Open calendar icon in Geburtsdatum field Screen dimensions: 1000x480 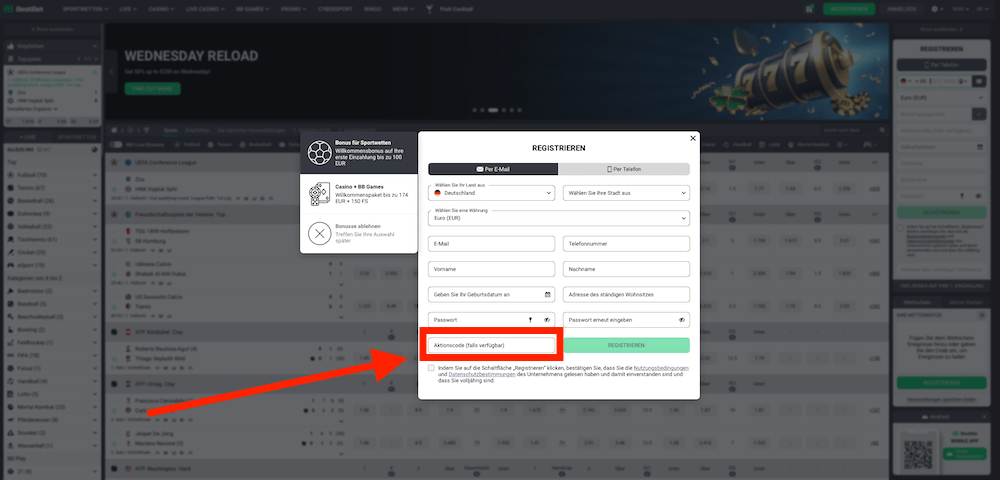coord(547,295)
